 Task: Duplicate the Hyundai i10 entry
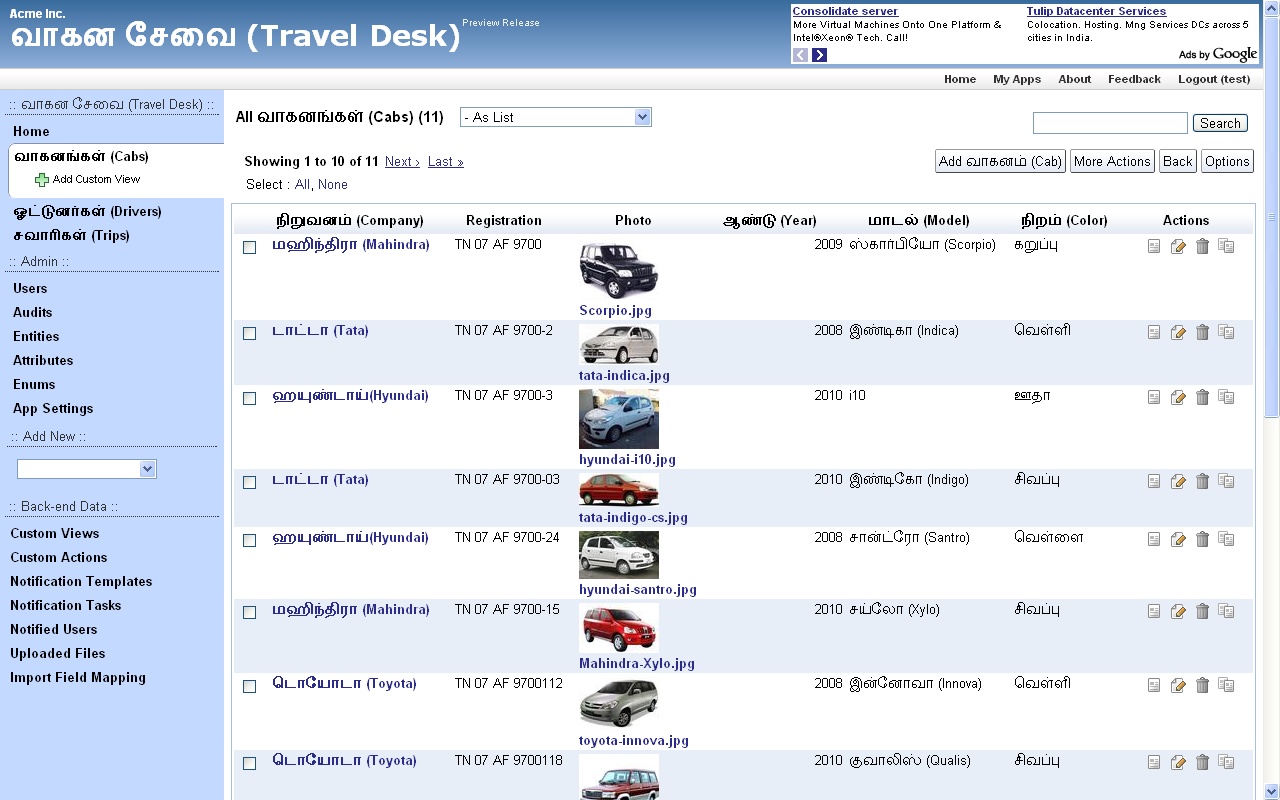1226,397
